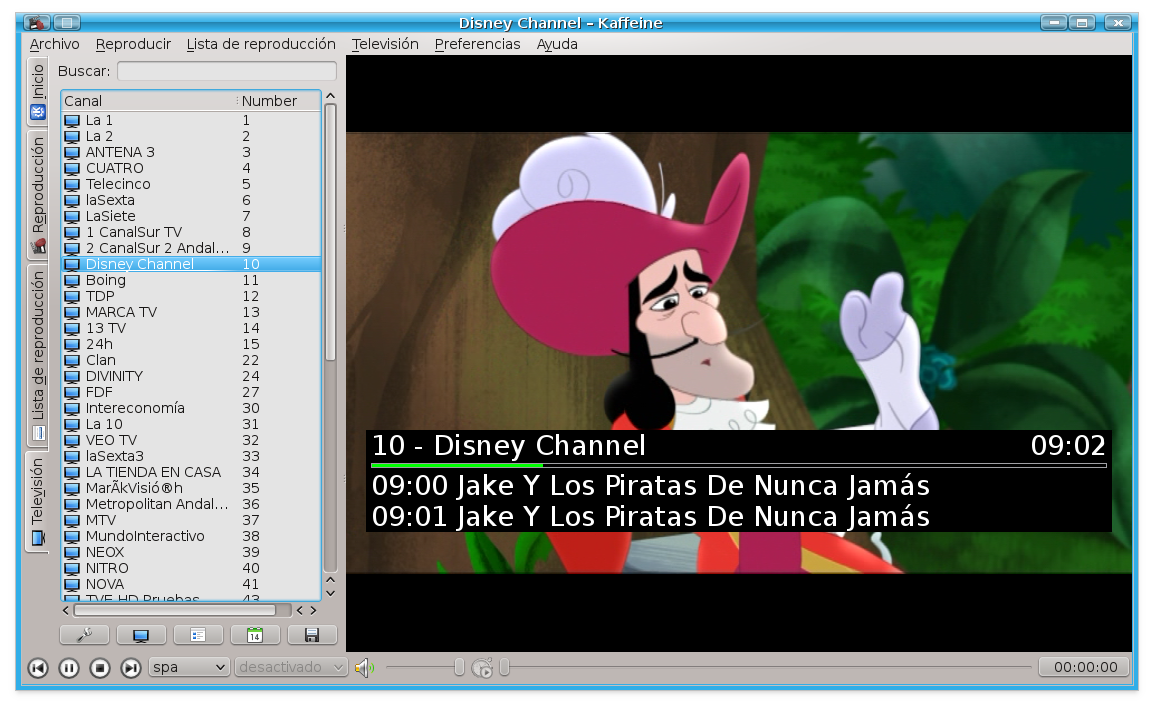
Task: Open the Lista de reproducción menu
Action: [x=261, y=44]
